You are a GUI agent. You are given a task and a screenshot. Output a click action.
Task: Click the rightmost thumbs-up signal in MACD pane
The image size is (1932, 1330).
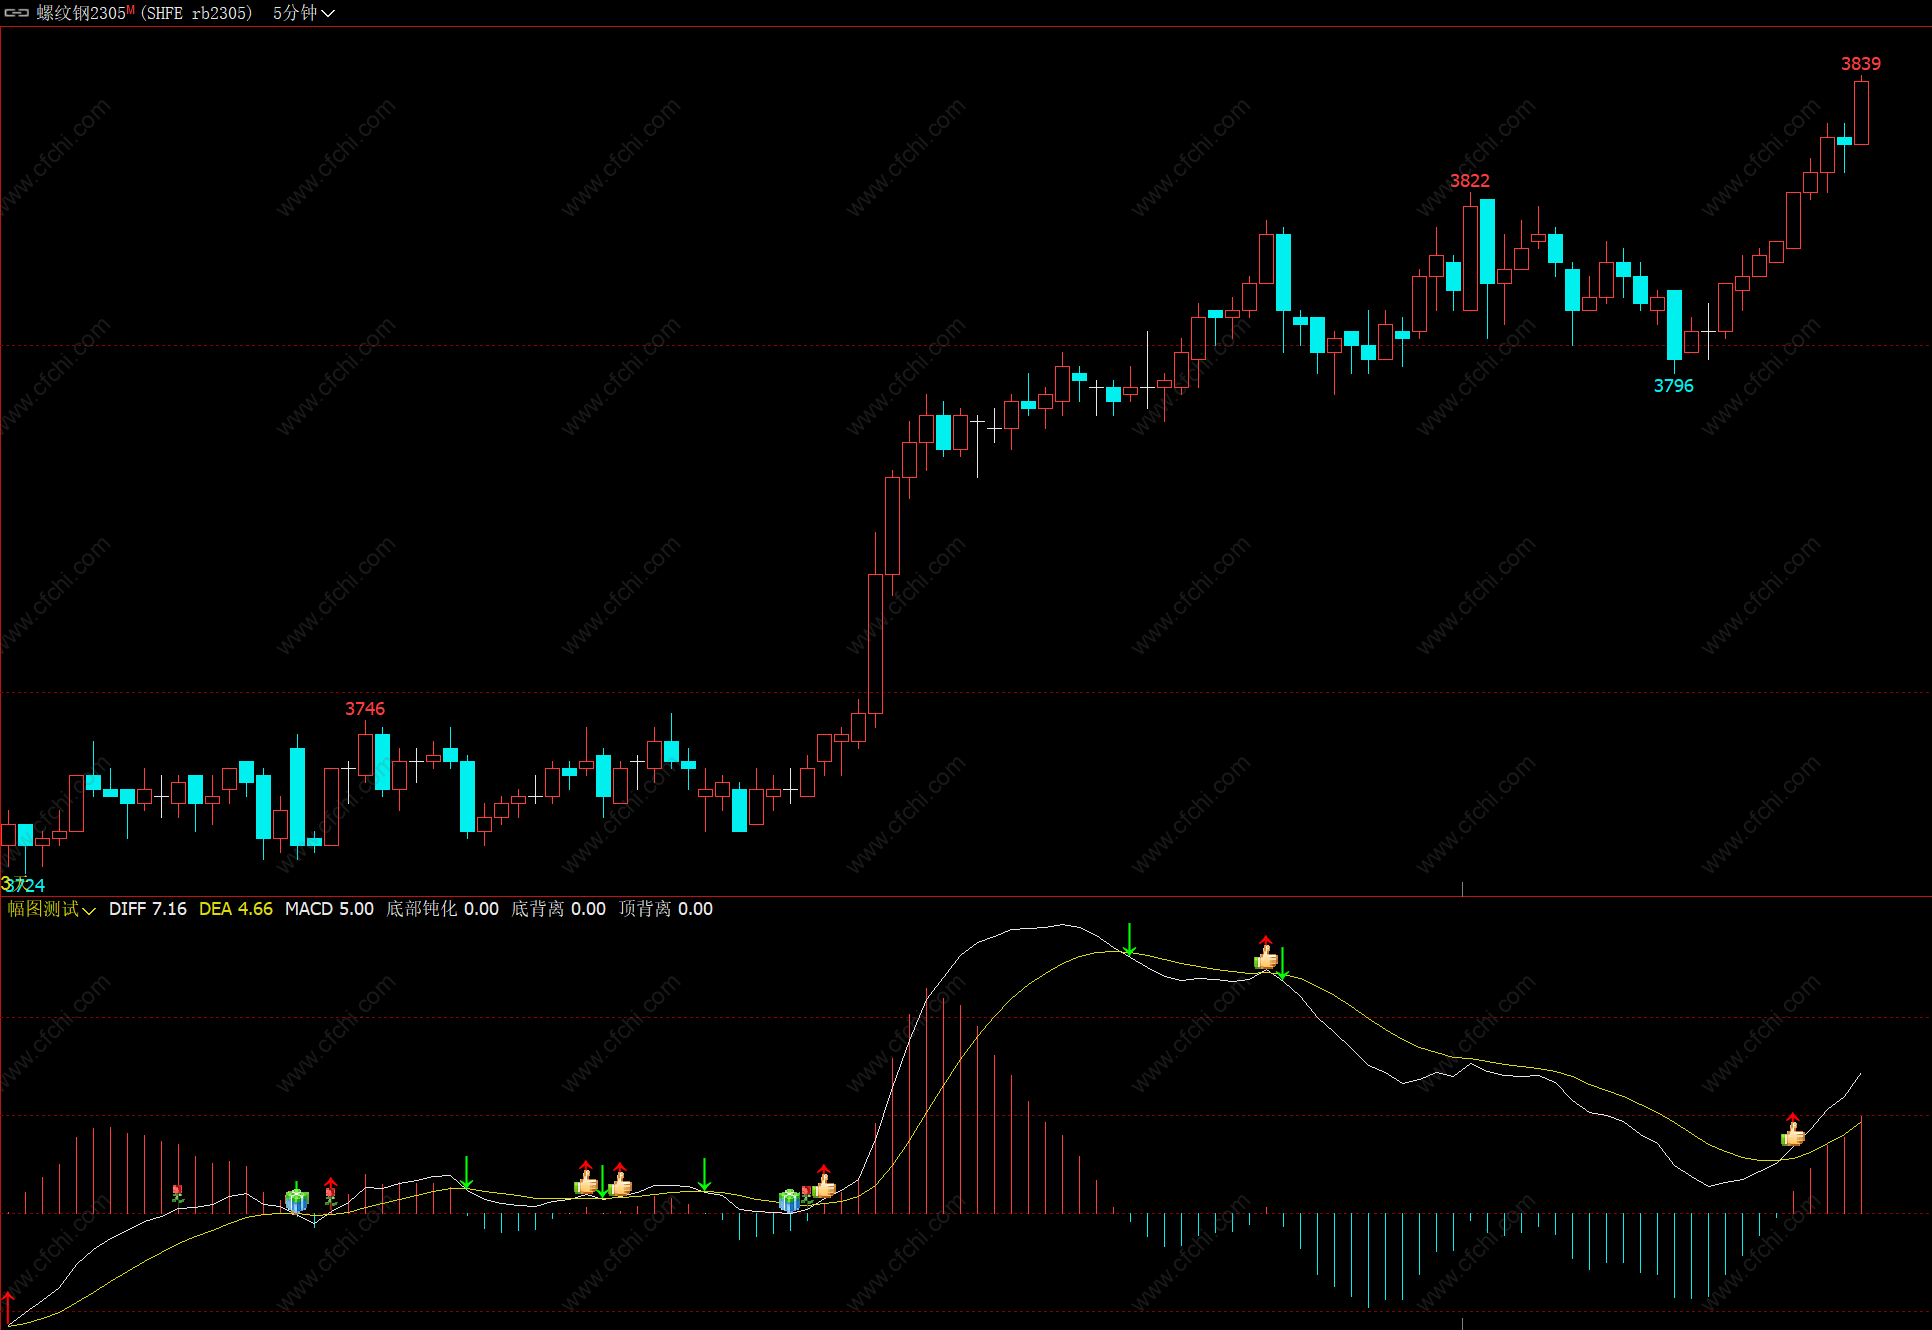[x=1793, y=1134]
